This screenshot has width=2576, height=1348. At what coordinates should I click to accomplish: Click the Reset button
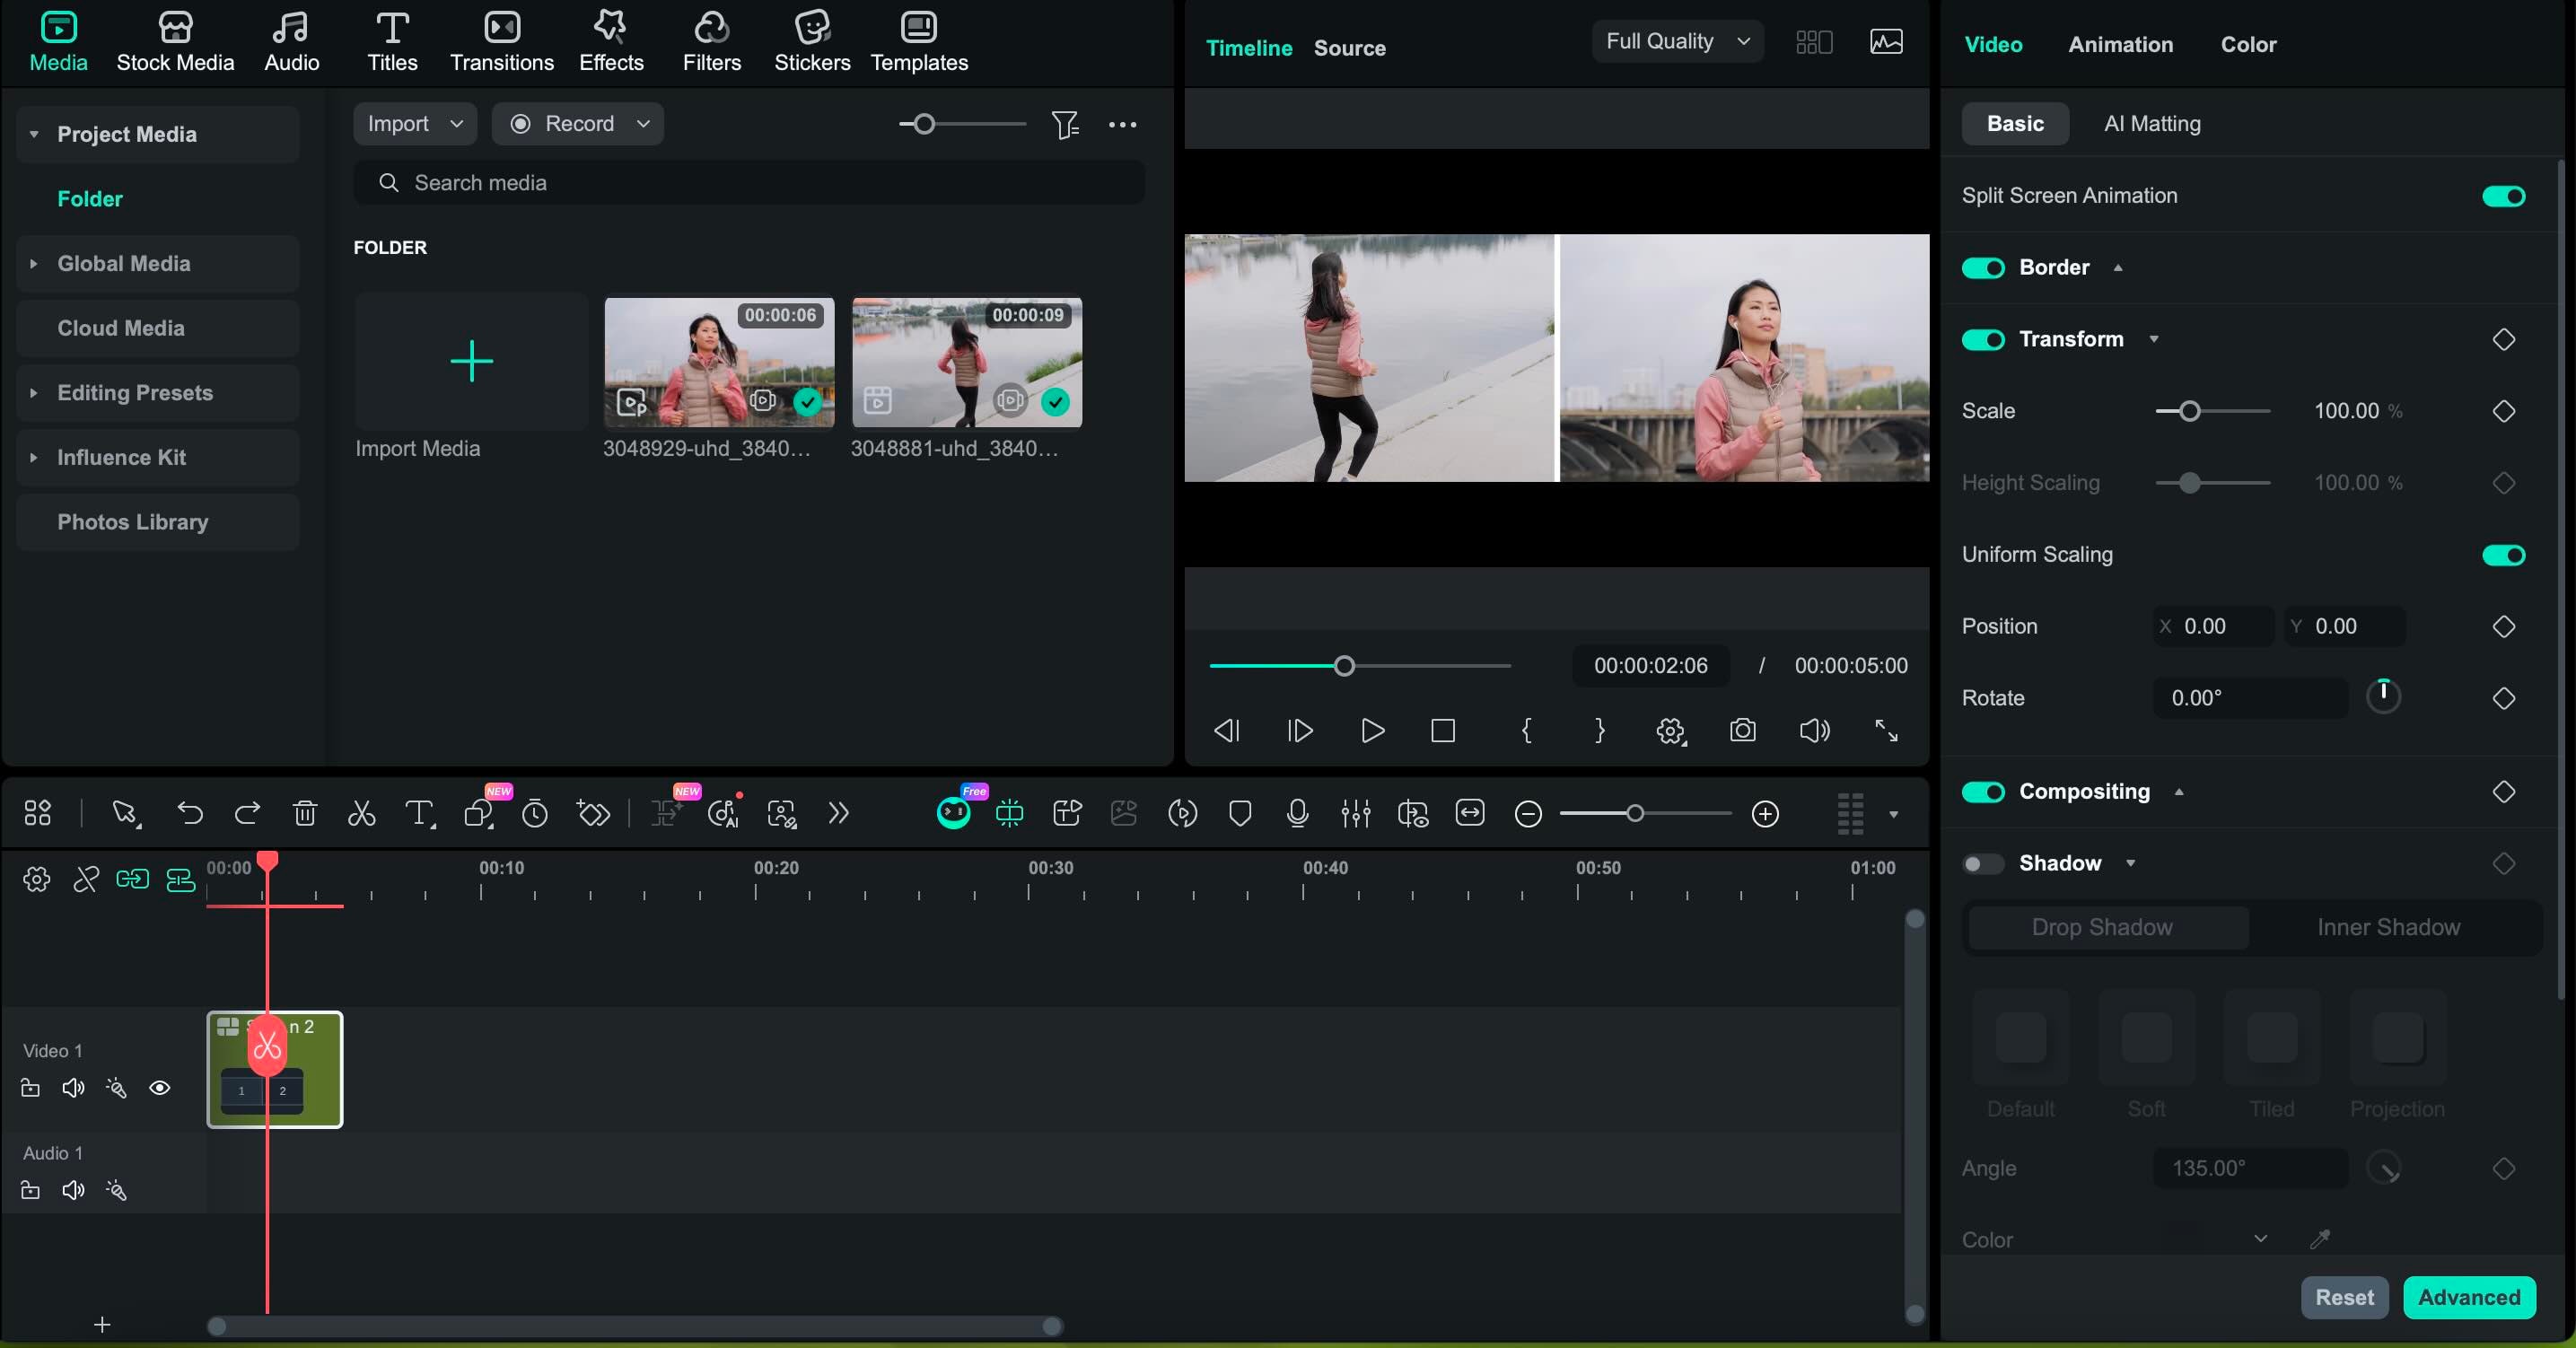[x=2345, y=1297]
